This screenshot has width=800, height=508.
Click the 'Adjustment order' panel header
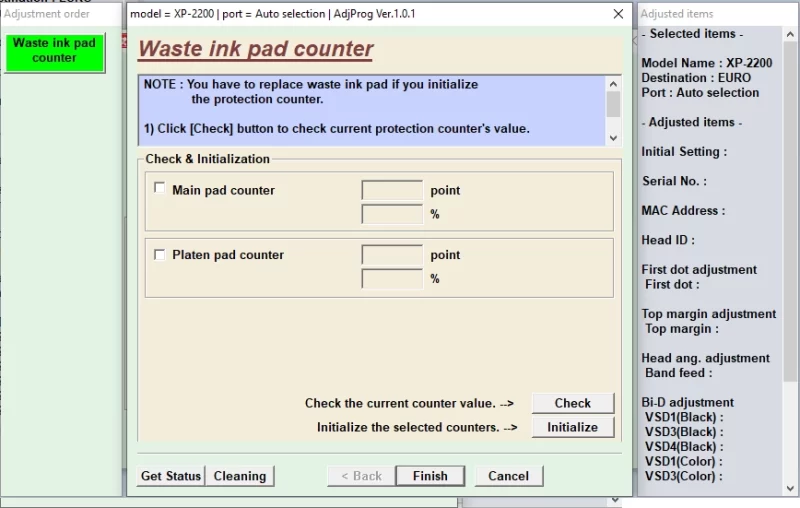coord(47,14)
